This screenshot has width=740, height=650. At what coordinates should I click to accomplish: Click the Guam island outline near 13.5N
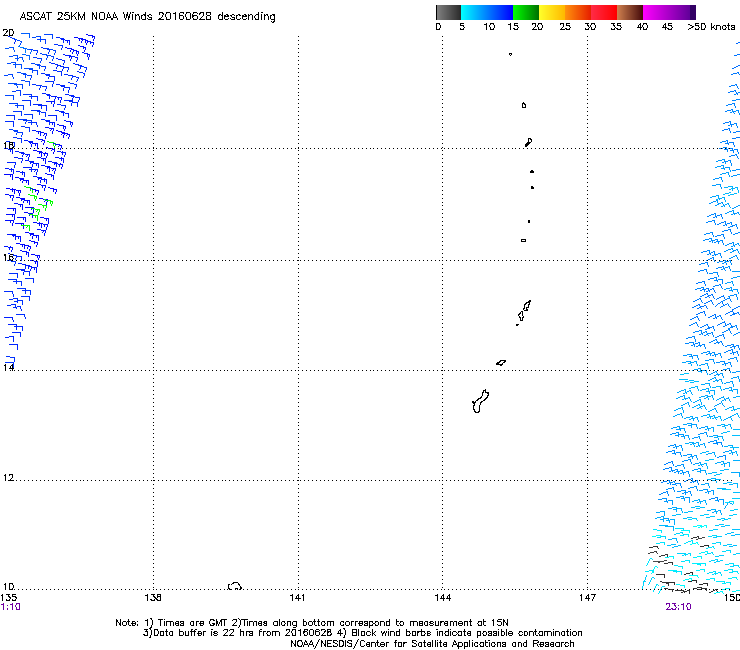click(480, 401)
